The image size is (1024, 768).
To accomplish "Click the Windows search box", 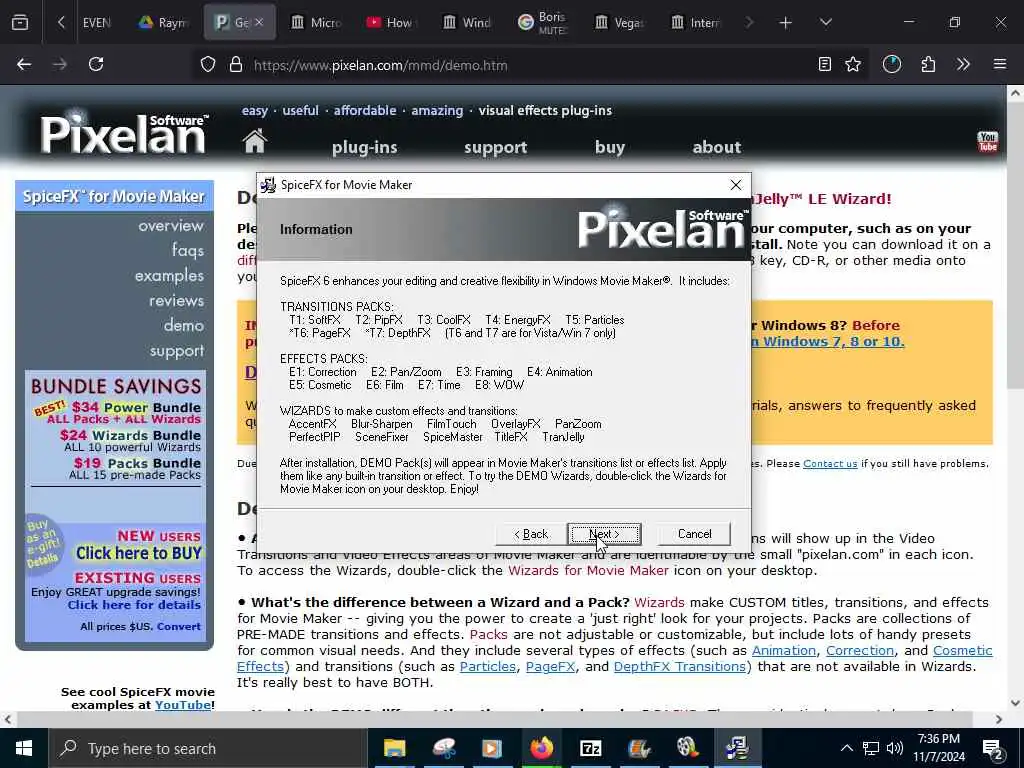I will point(208,748).
